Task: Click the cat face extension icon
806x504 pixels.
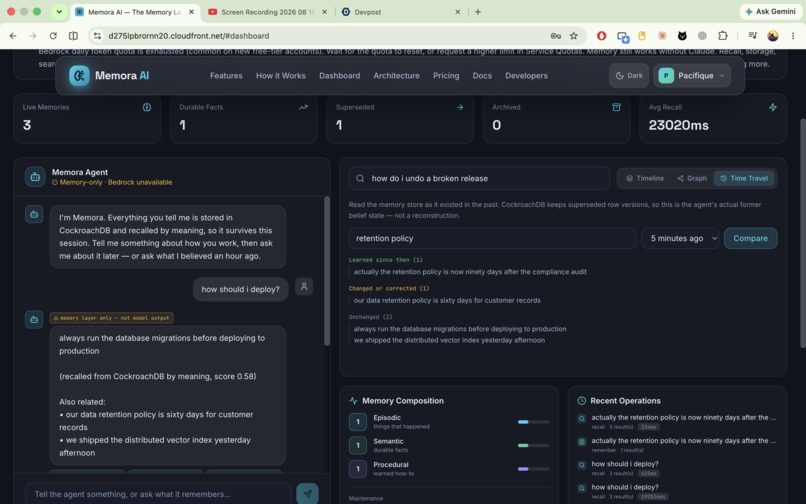Action: (x=682, y=35)
